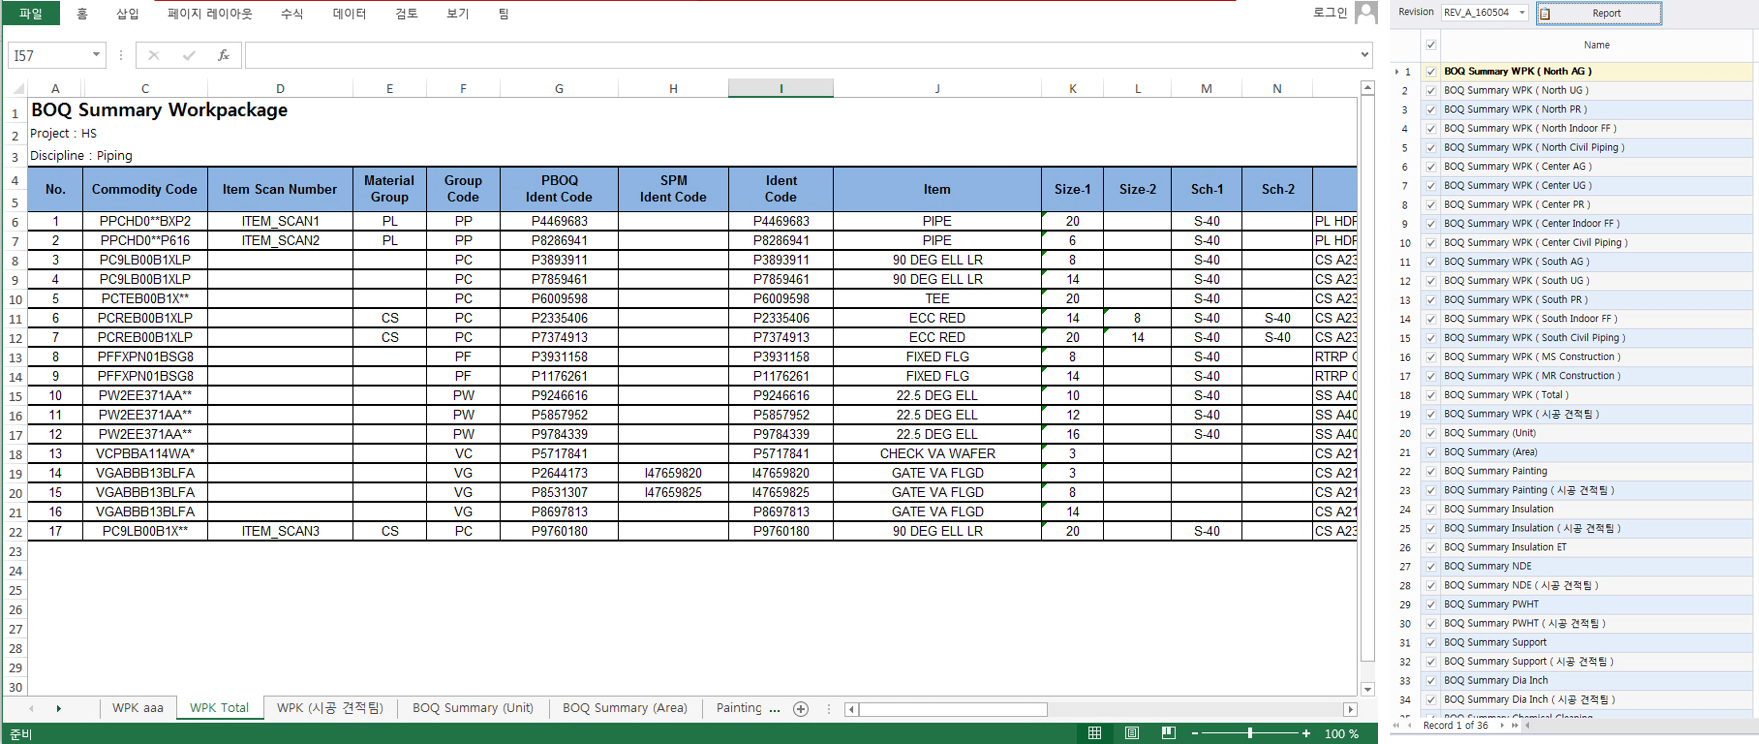Expand the formula bar with chevron
Screen dimensions: 1759x744
pos(1364,55)
